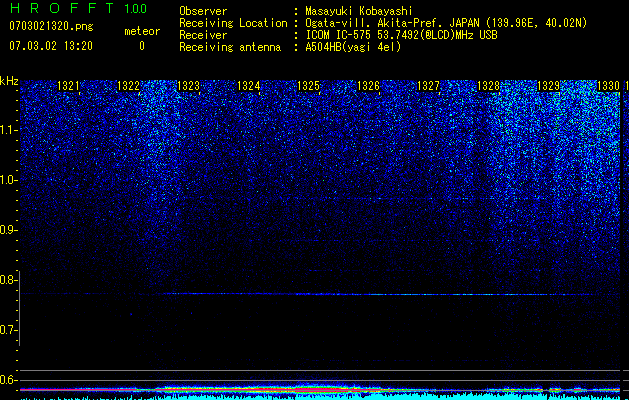
Task: Click the 1328 time marker
Action: click(x=488, y=85)
